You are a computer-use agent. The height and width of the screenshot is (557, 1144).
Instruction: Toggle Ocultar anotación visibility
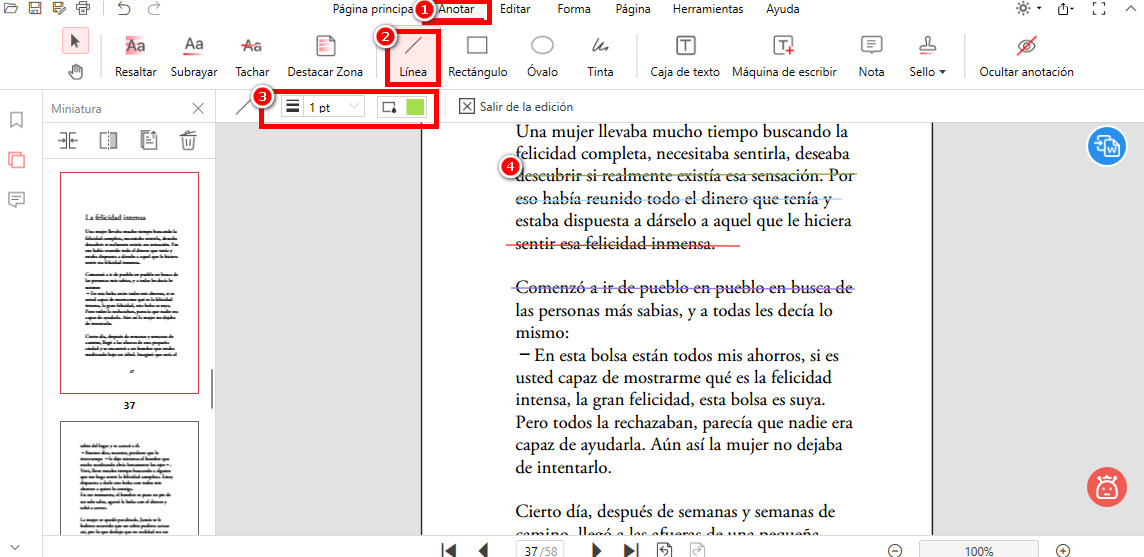[1027, 57]
